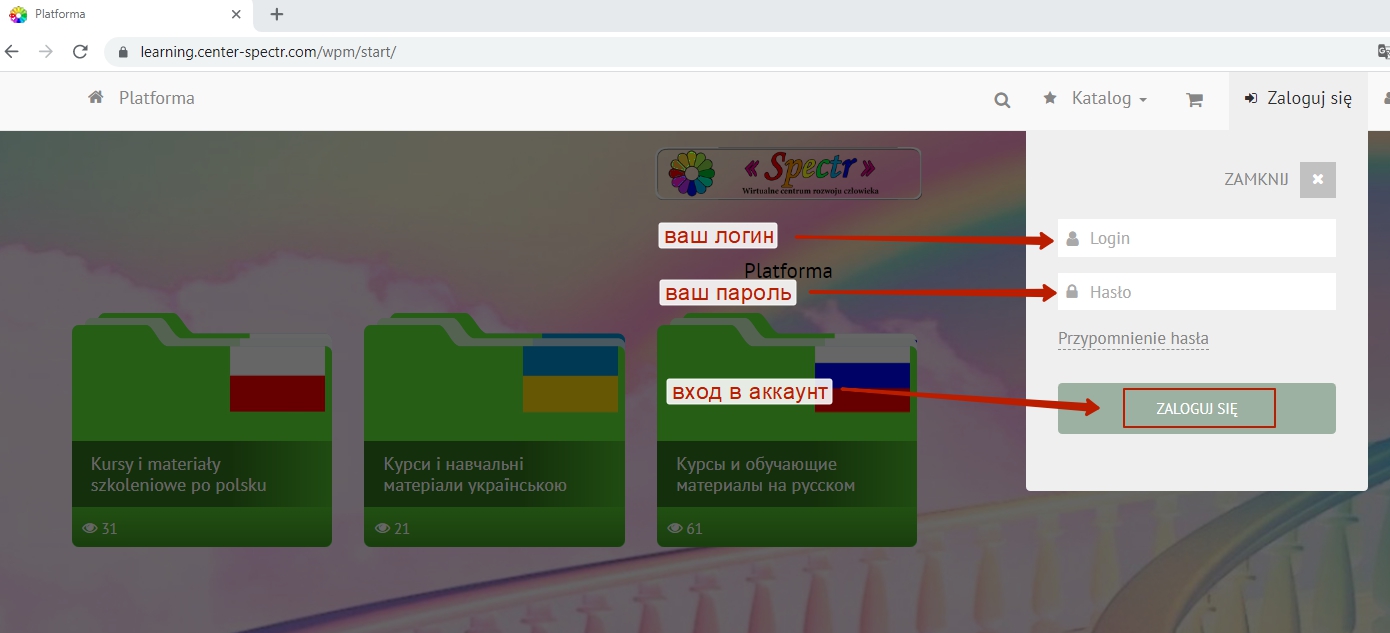Open a new browser tab
The image size is (1390, 633).
tap(277, 14)
